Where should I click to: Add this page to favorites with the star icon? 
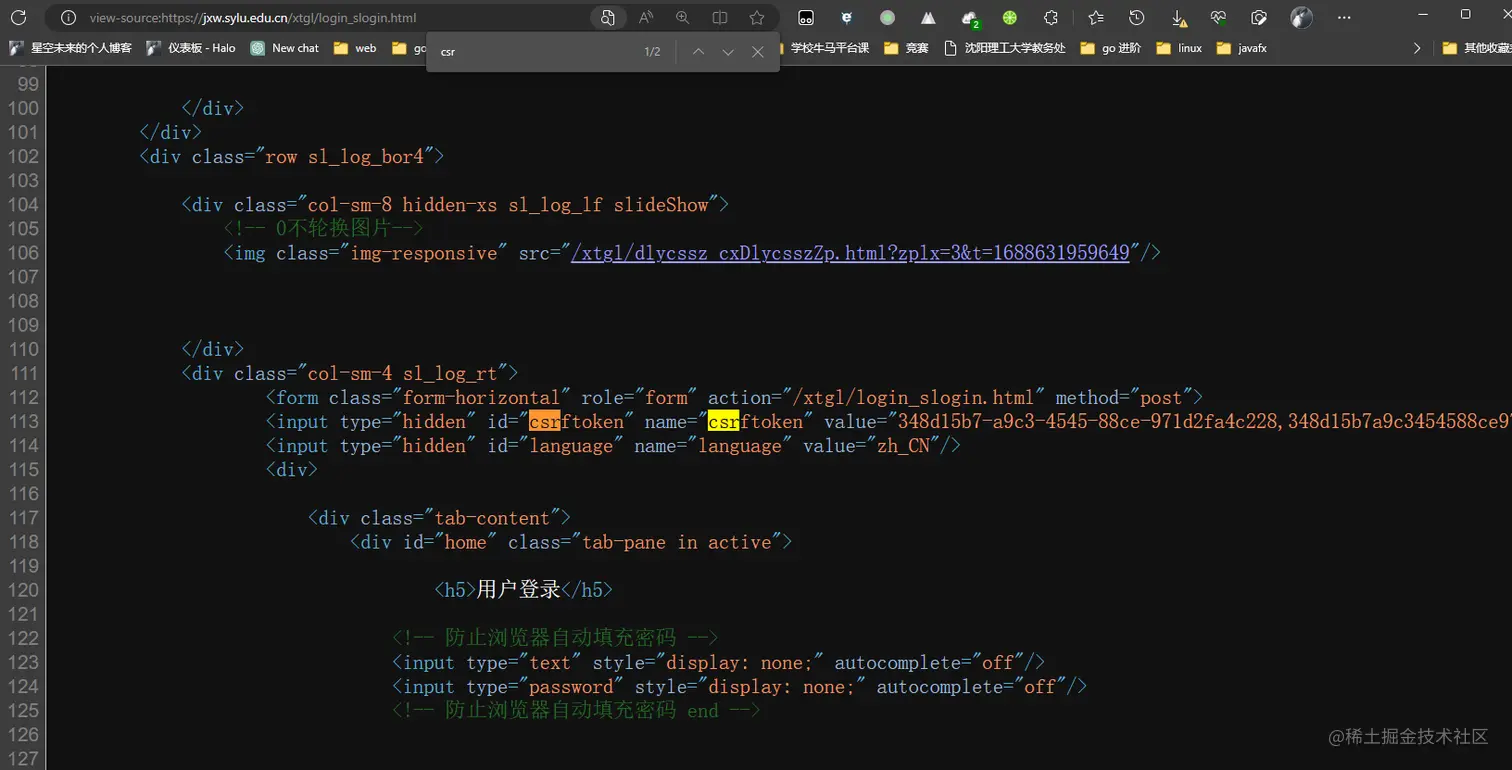tap(757, 17)
